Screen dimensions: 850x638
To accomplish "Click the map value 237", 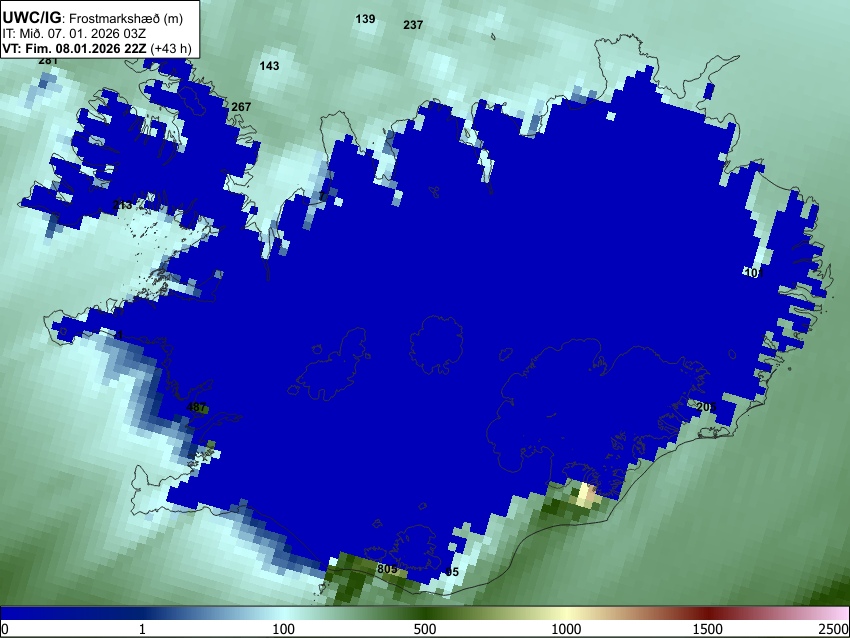I will (413, 25).
